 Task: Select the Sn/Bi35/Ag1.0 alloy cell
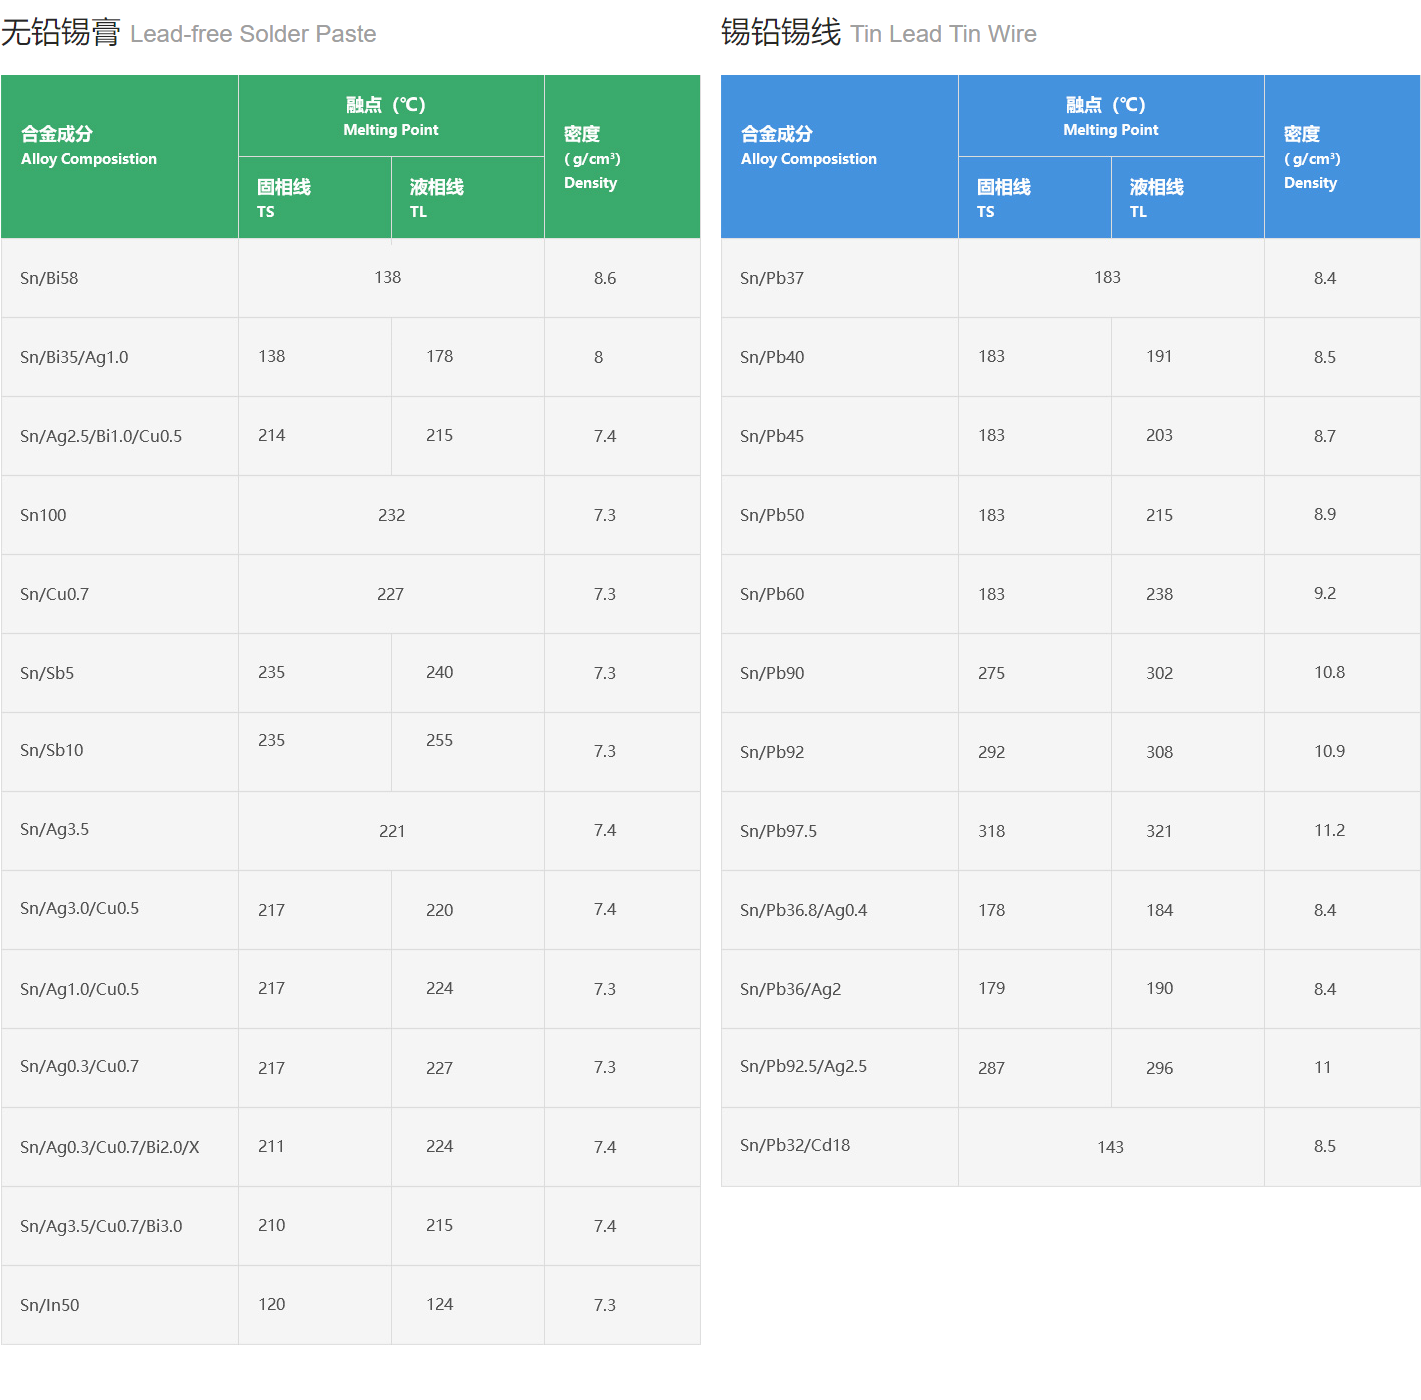tap(74, 357)
